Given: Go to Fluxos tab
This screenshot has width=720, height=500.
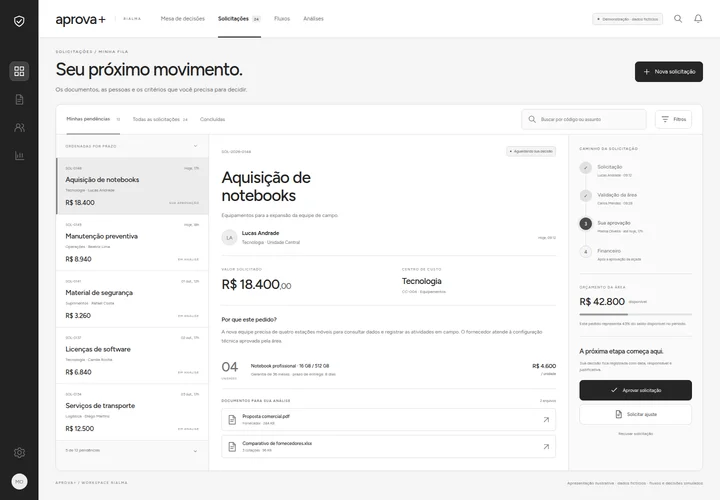Looking at the screenshot, I should (282, 19).
